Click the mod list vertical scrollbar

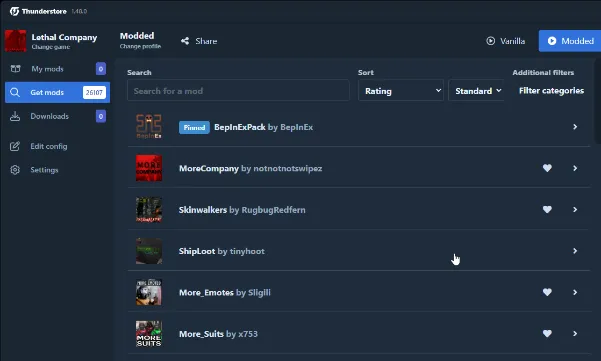click(597, 101)
